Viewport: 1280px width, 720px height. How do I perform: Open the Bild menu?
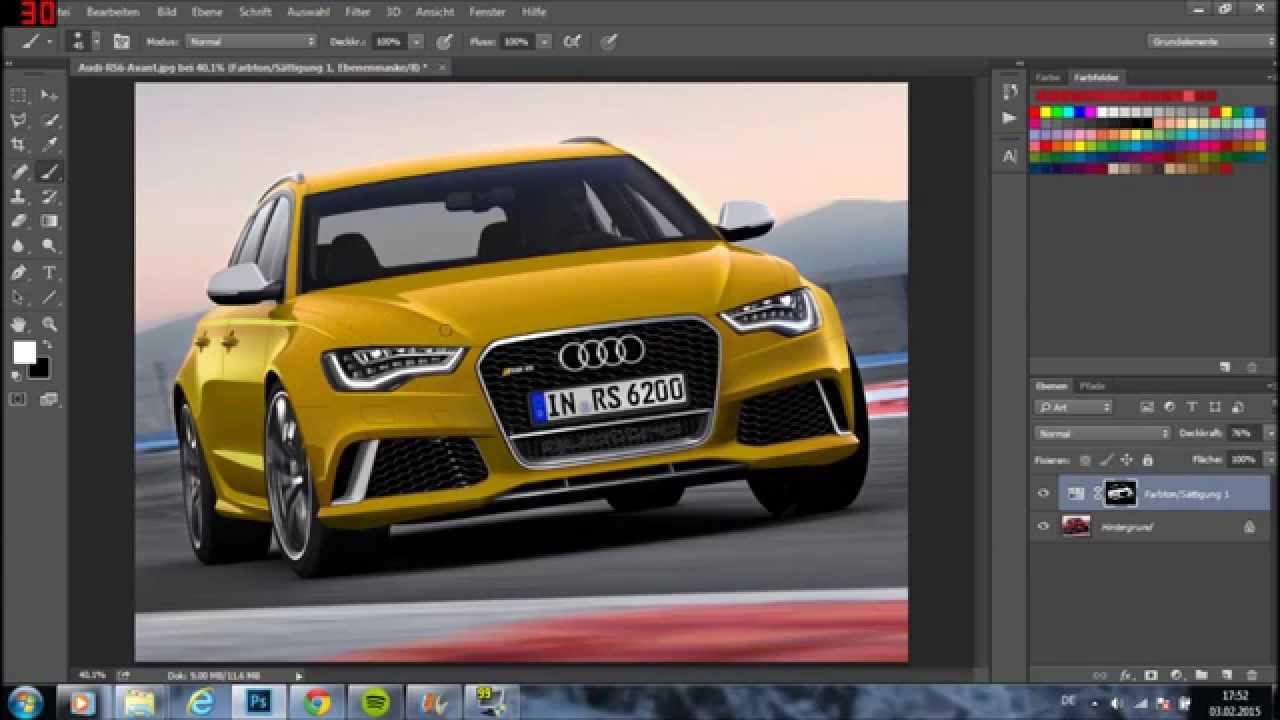pos(167,12)
